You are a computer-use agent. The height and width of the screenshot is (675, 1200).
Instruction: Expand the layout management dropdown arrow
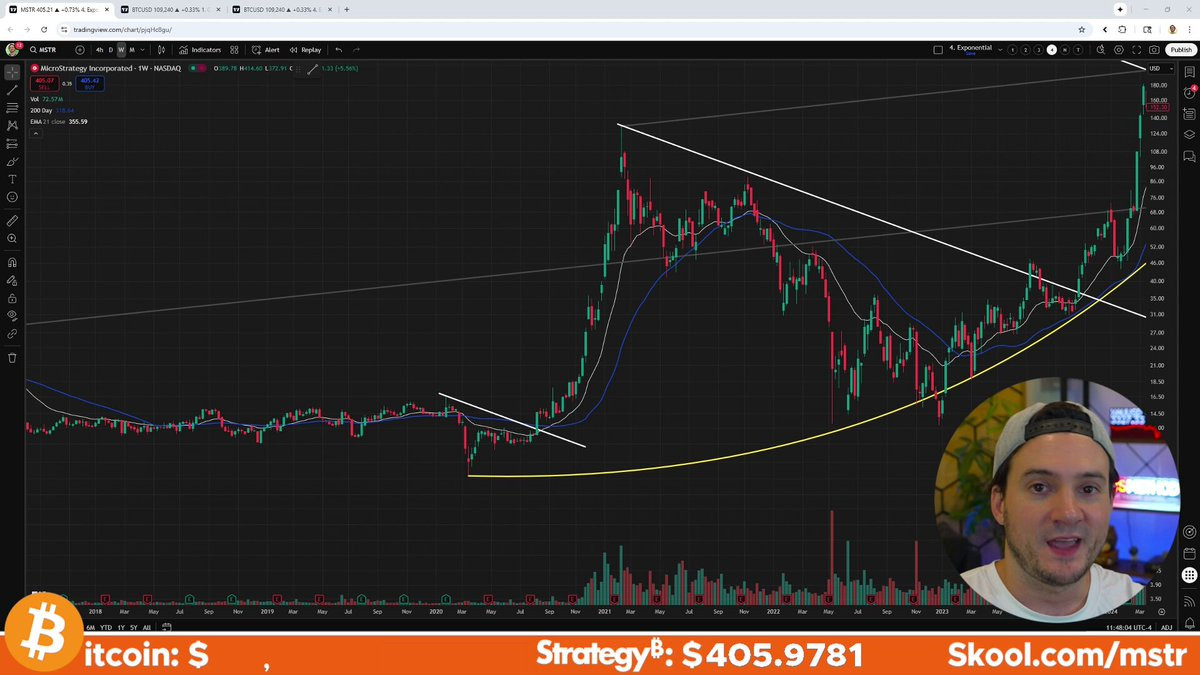(x=1000, y=49)
